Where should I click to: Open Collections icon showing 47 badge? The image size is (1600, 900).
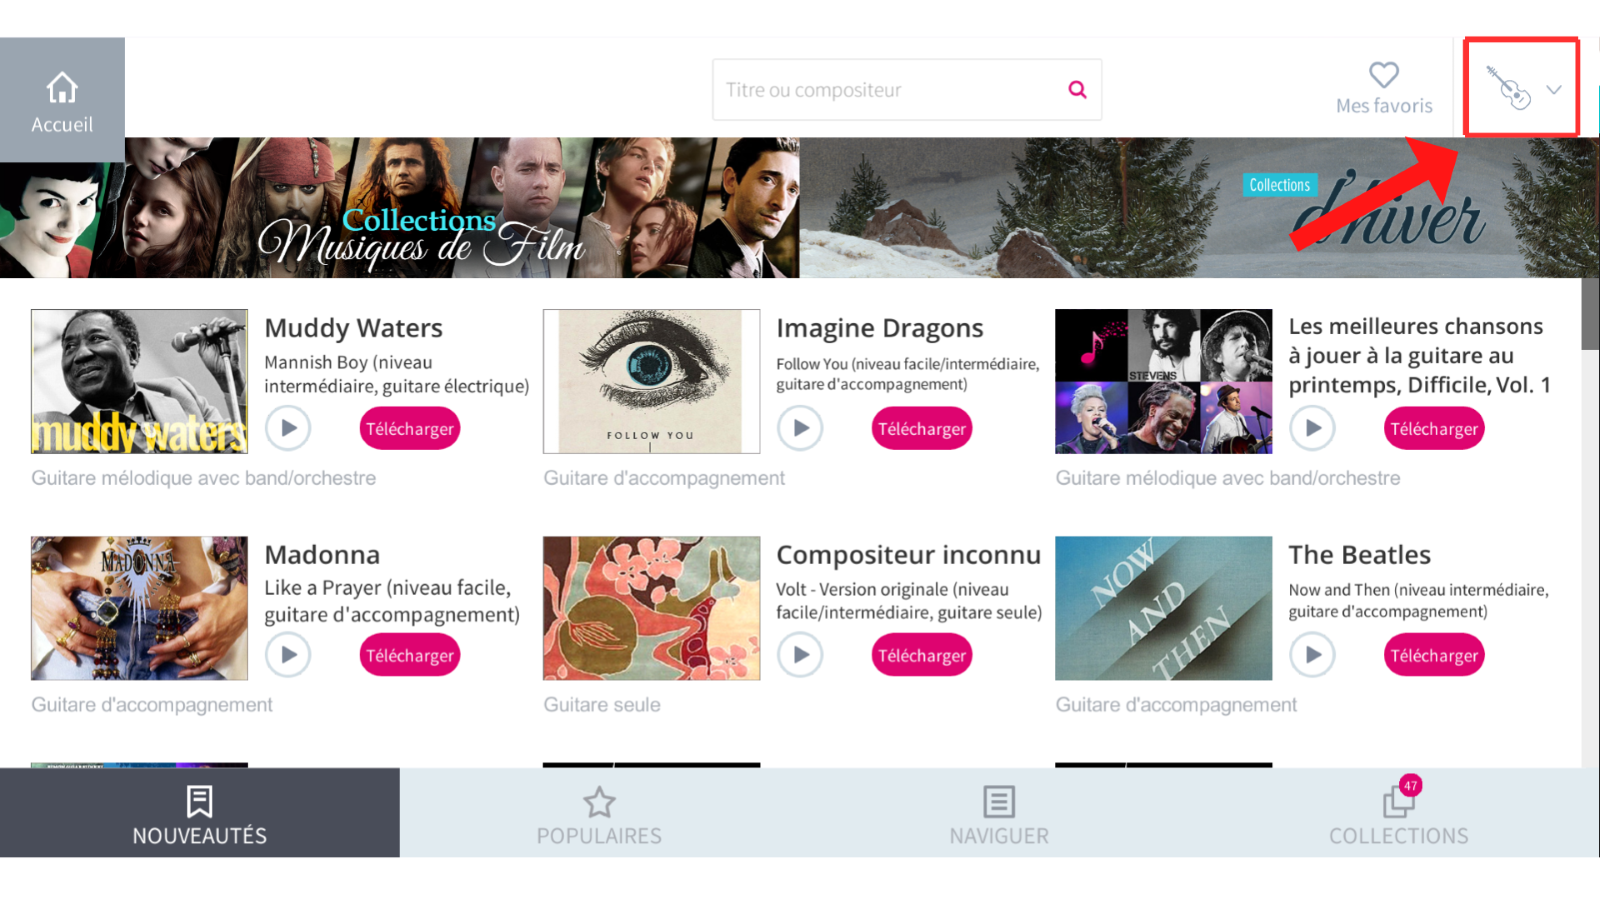coord(1397,803)
